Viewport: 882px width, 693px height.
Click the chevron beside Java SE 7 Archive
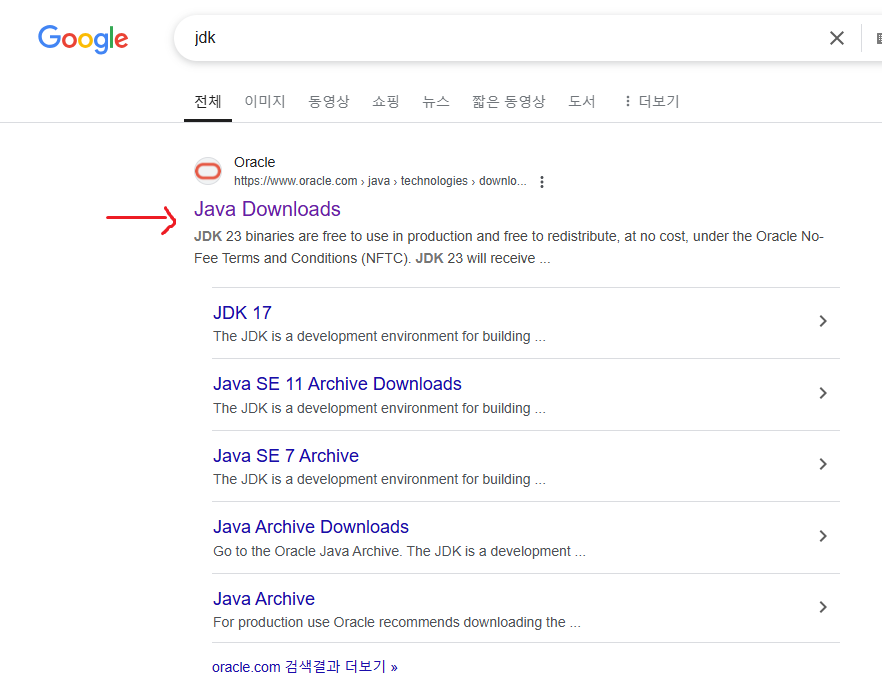tap(823, 464)
